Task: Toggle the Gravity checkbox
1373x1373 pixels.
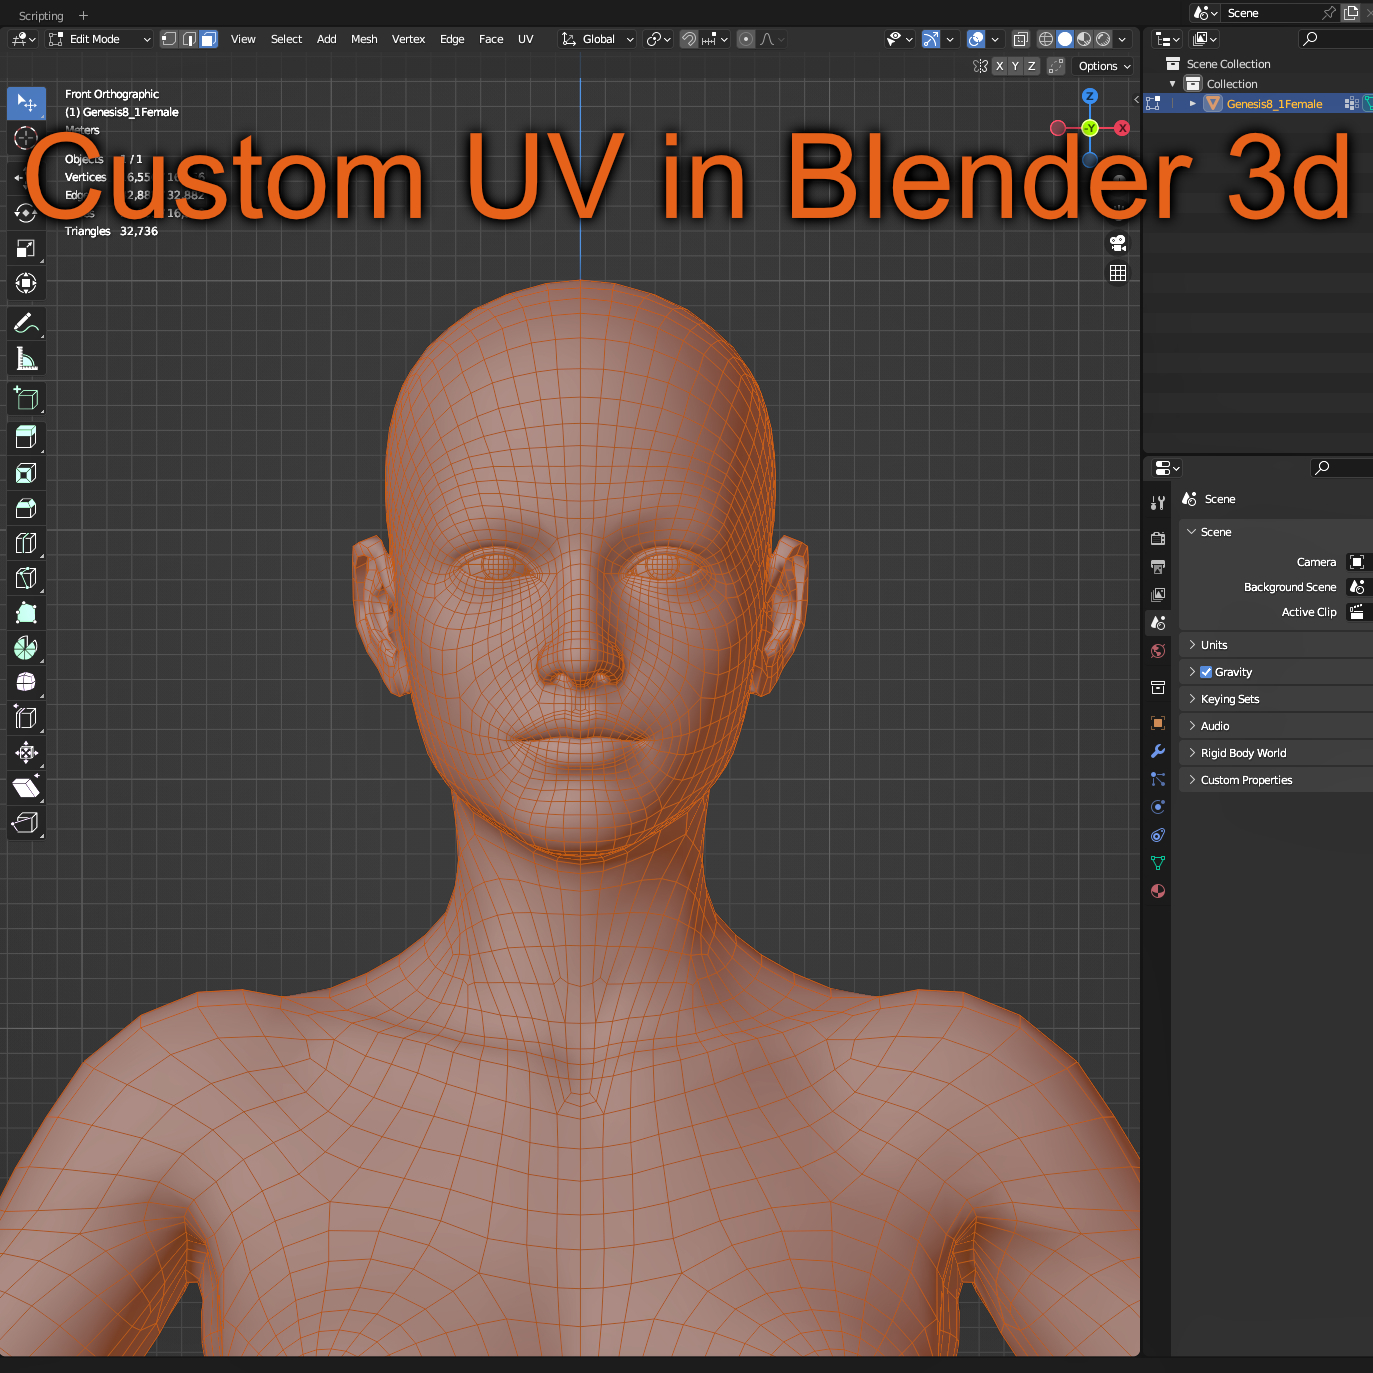Action: 1206,672
